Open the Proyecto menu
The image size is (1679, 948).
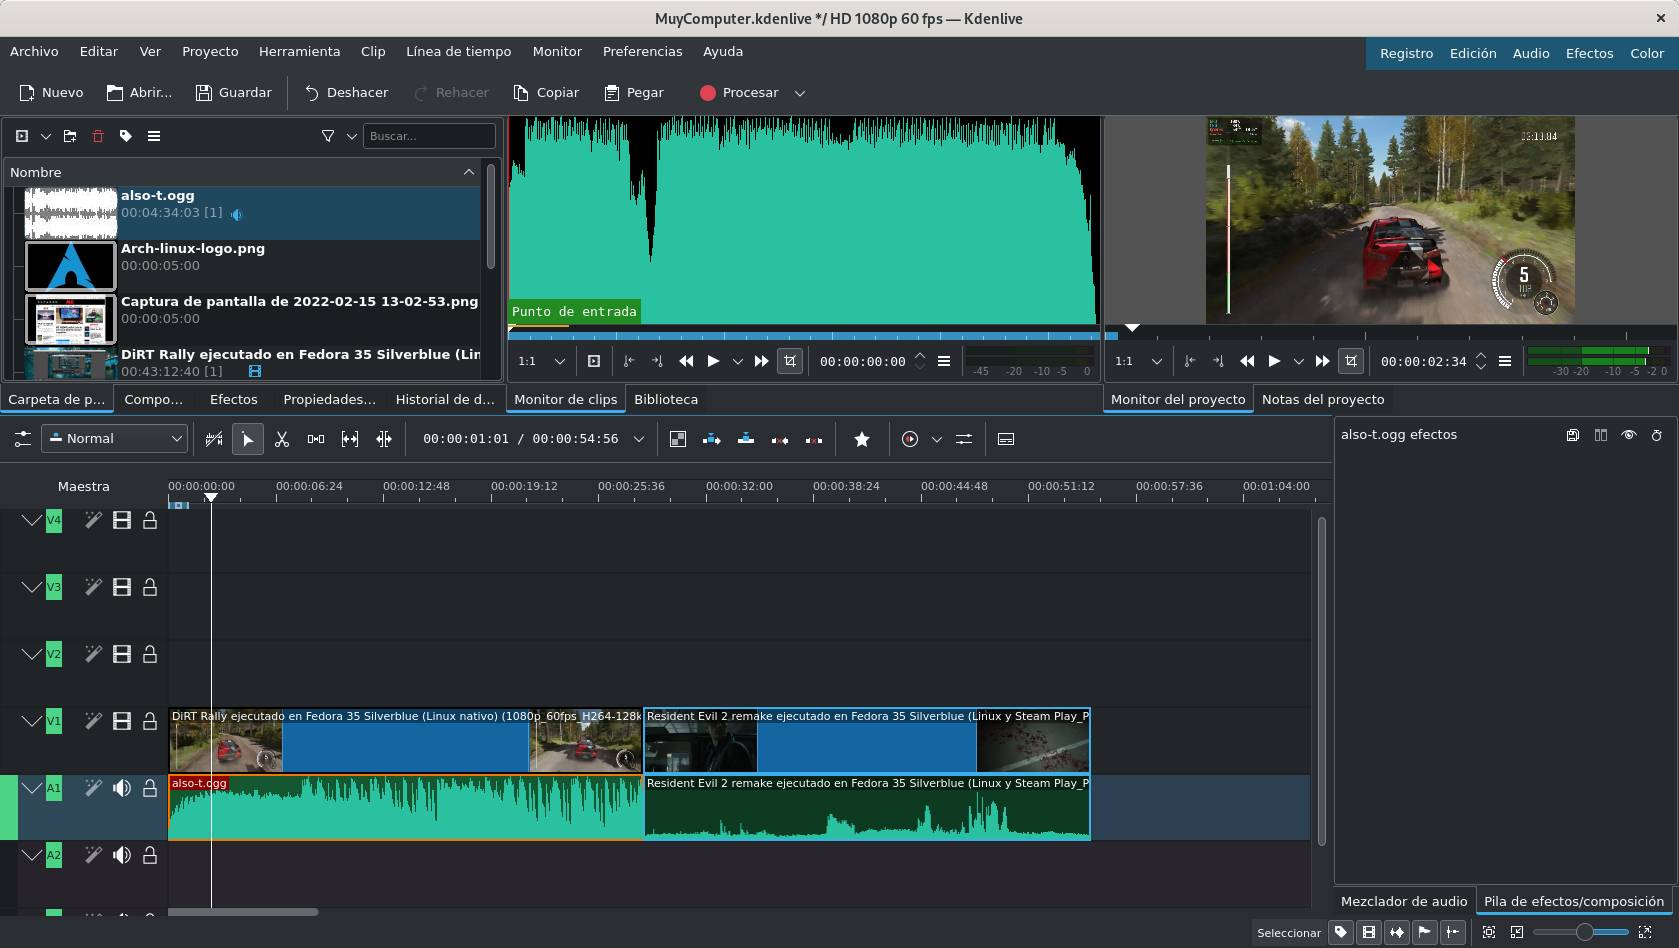[210, 51]
